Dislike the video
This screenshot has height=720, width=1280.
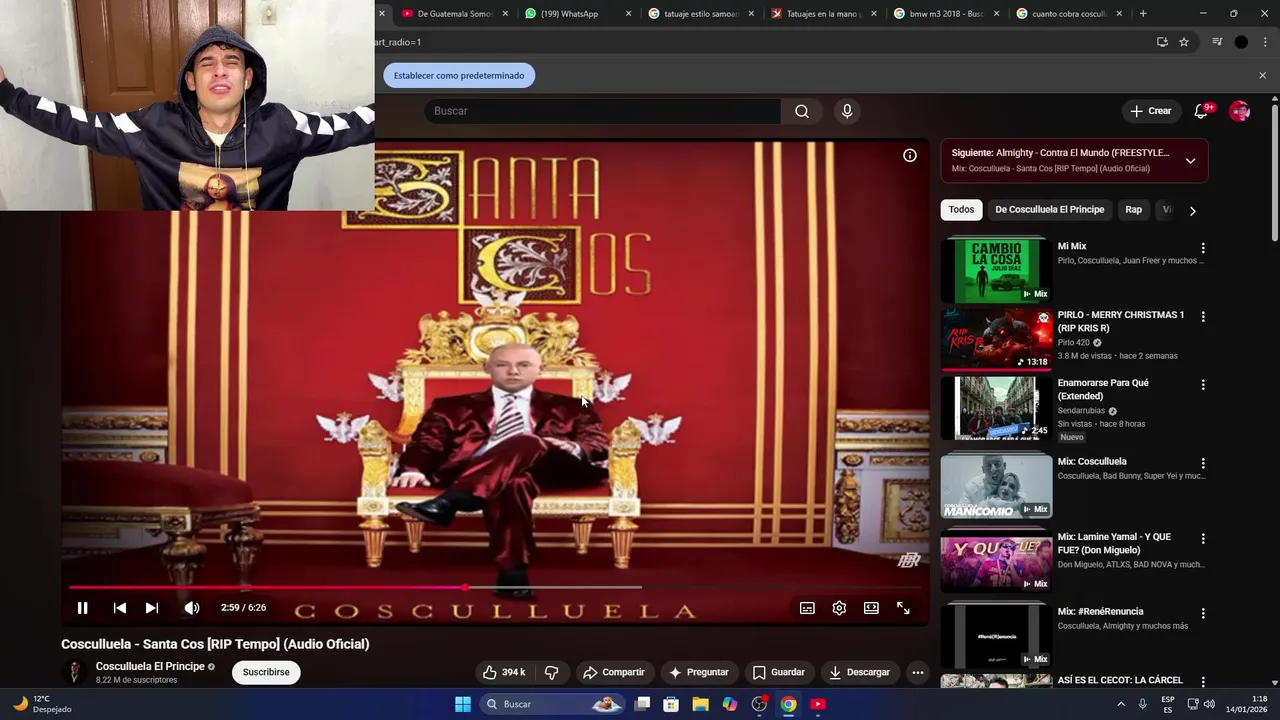551,672
